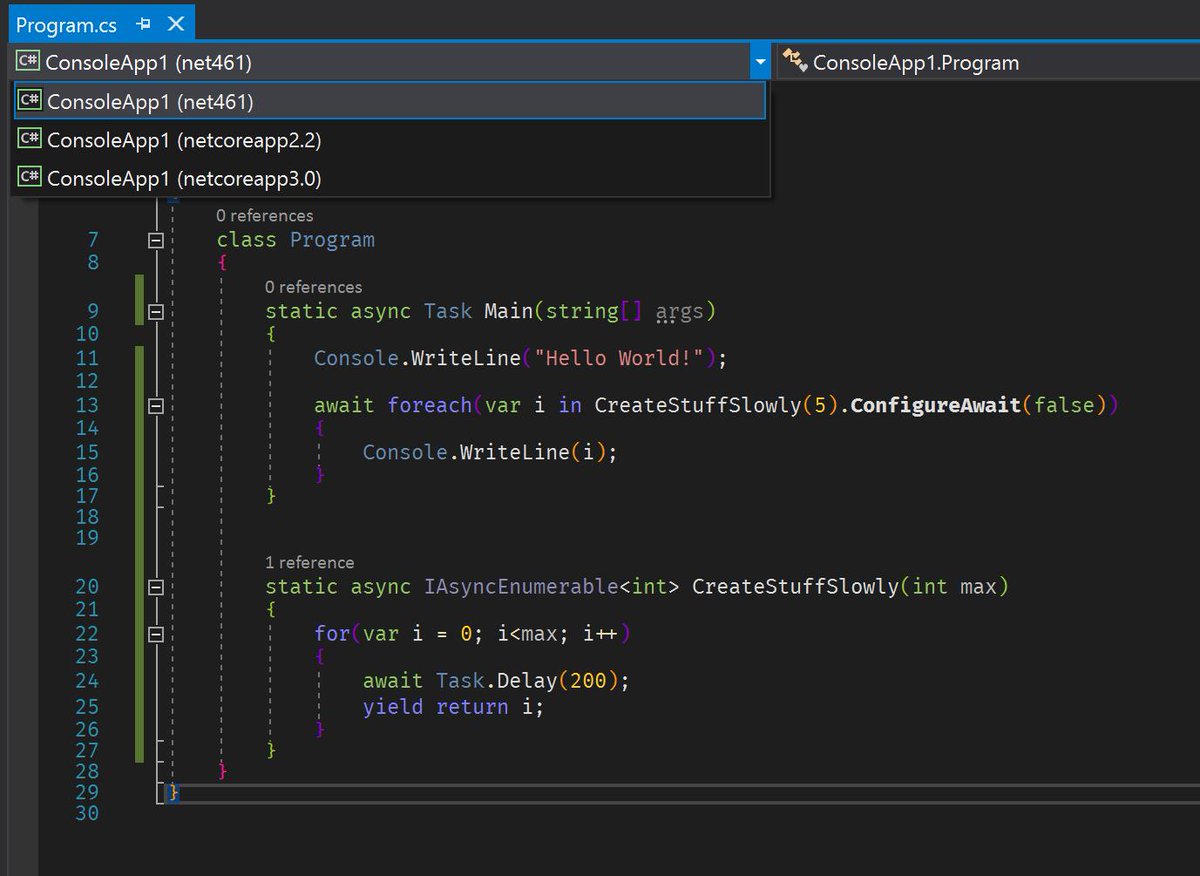Close the Program.cs tab
This screenshot has width=1200, height=876.
click(175, 24)
